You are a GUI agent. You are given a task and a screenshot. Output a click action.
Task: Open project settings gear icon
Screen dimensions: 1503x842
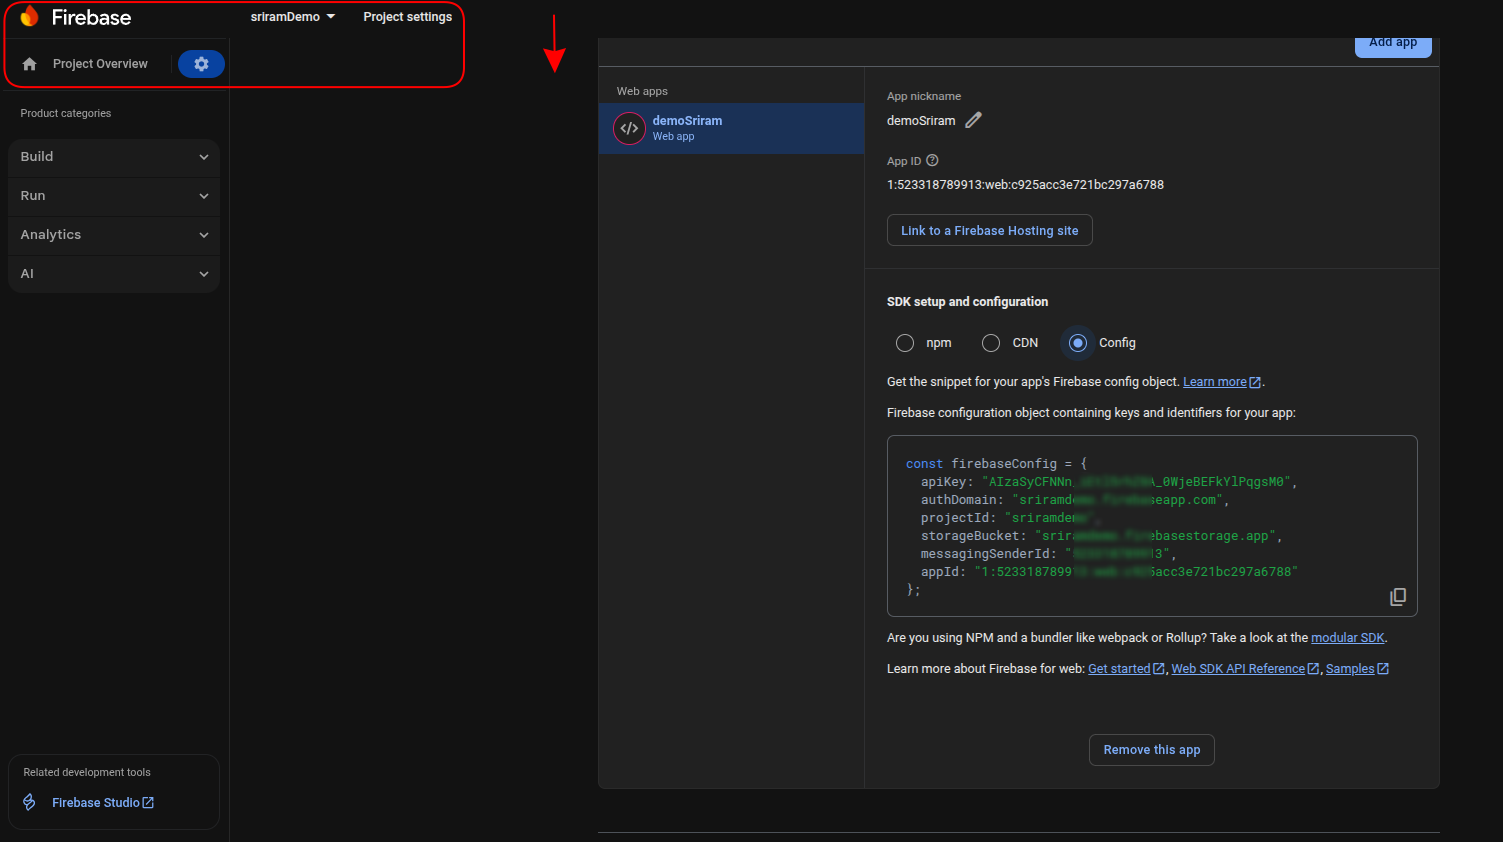[x=201, y=64]
